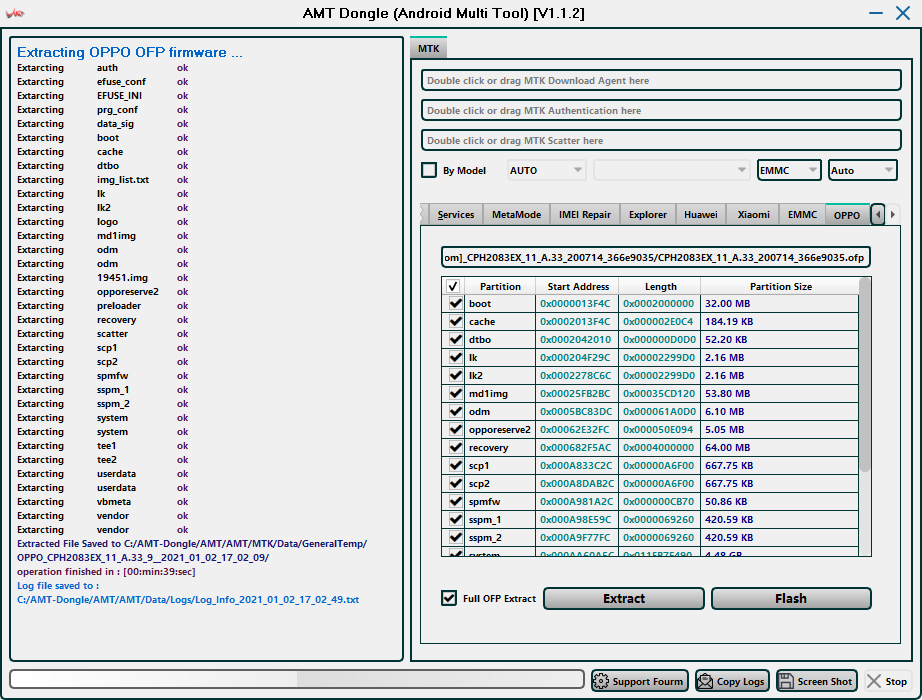Open the EMMC storage type dropdown
The image size is (922, 700).
click(x=789, y=170)
